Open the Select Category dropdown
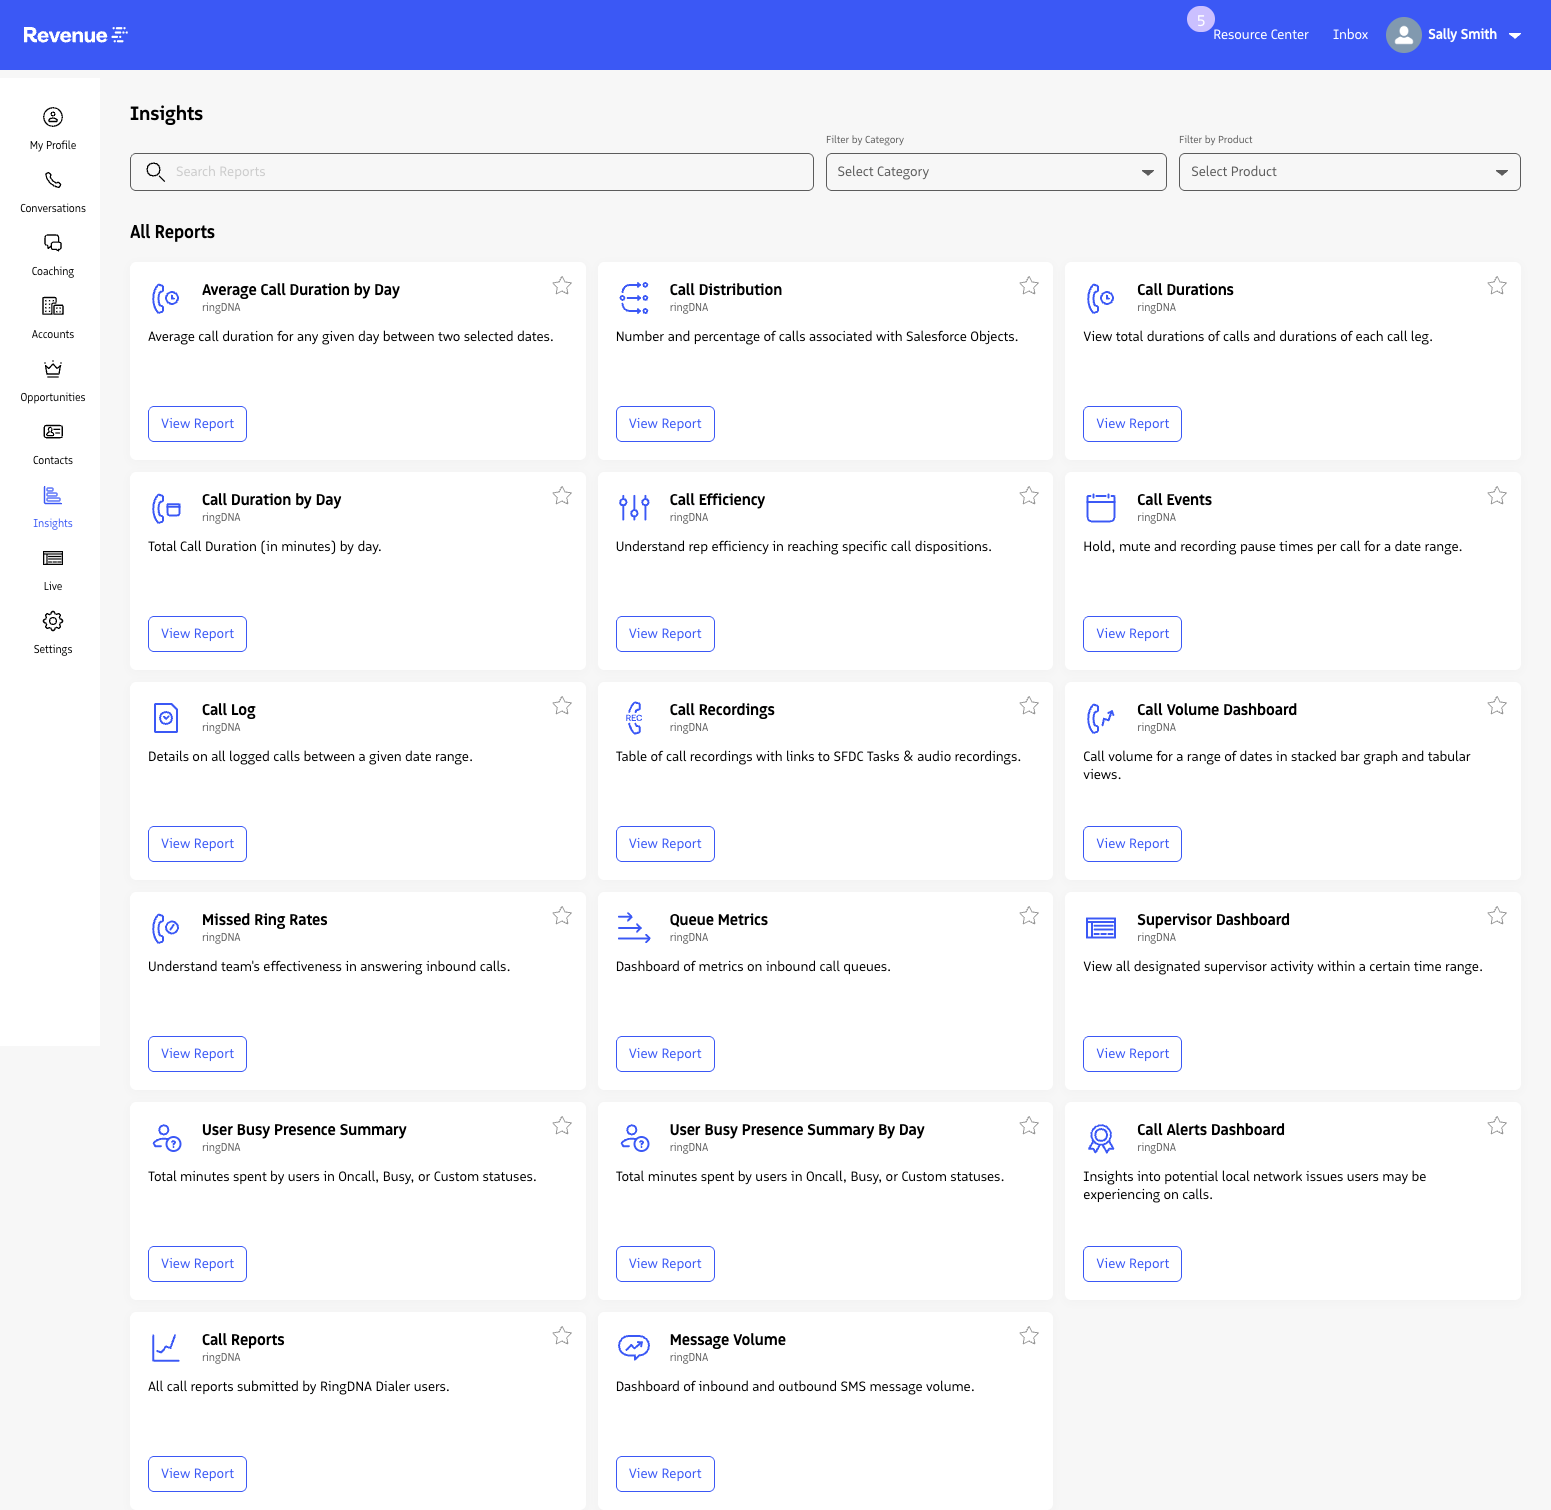Screen dimensions: 1551x1510 click(x=995, y=171)
